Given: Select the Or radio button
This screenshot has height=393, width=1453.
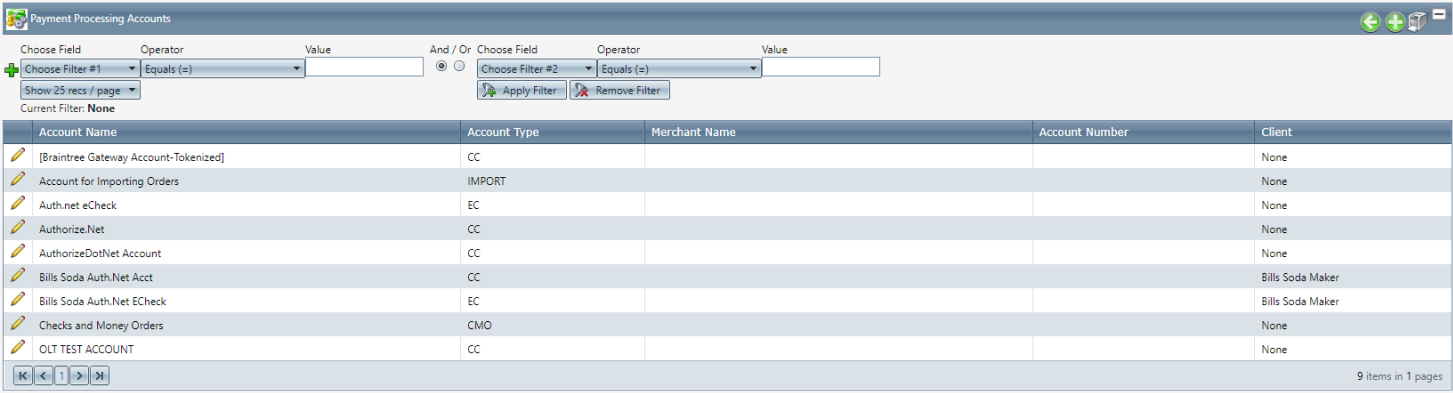Looking at the screenshot, I should point(459,66).
